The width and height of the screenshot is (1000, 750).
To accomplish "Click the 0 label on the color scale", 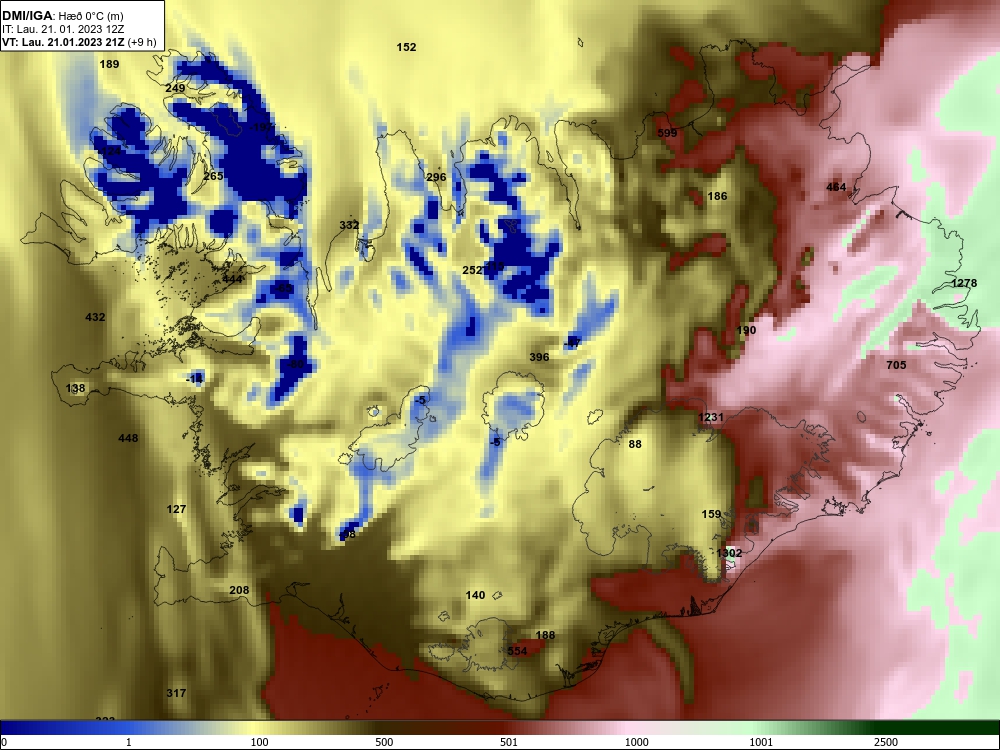I will pos(3,742).
